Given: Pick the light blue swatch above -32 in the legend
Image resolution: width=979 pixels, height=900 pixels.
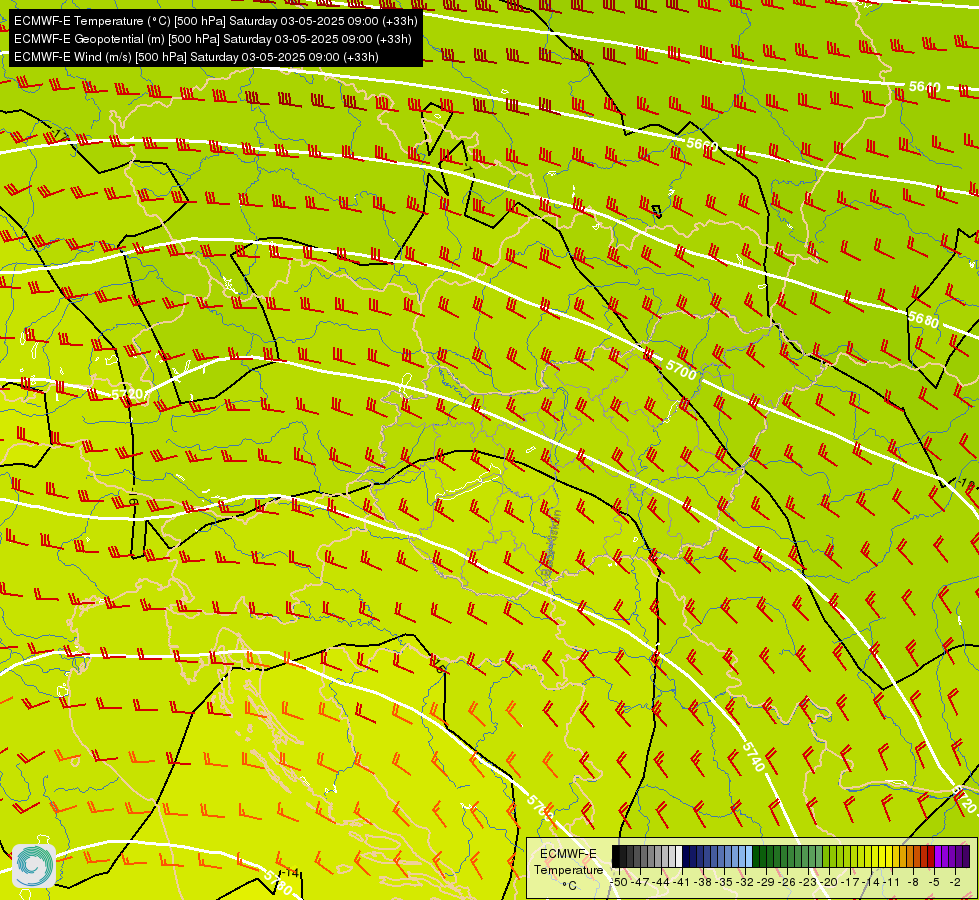Looking at the screenshot, I should point(749,856).
